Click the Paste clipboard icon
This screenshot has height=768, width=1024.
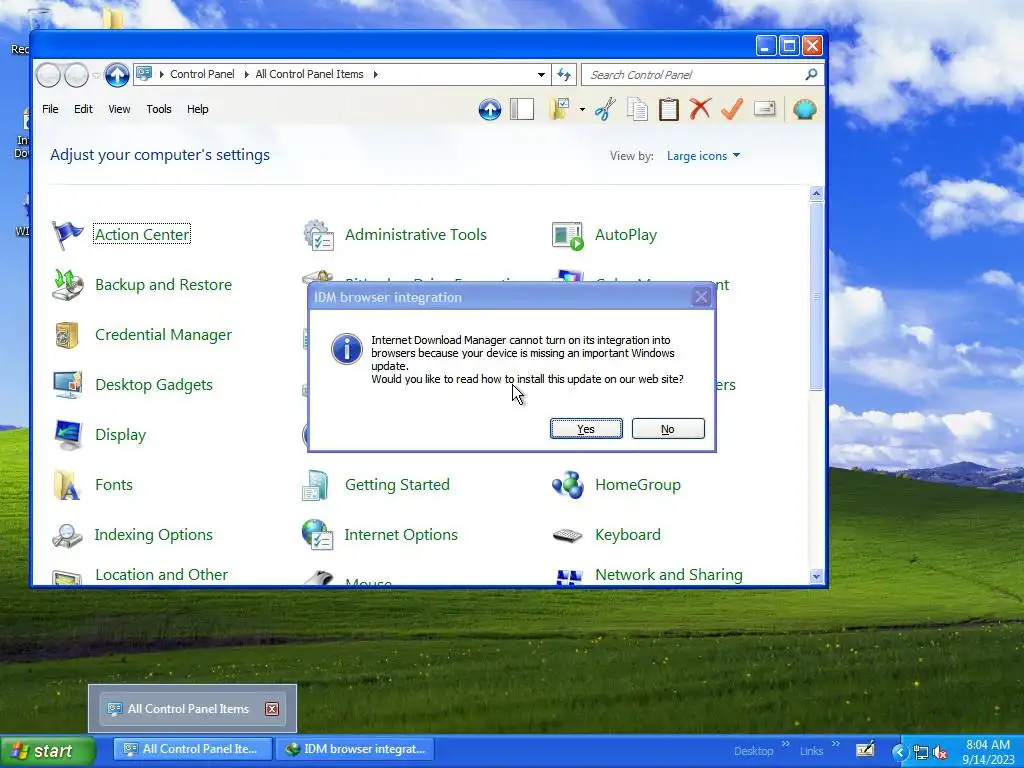click(x=669, y=109)
